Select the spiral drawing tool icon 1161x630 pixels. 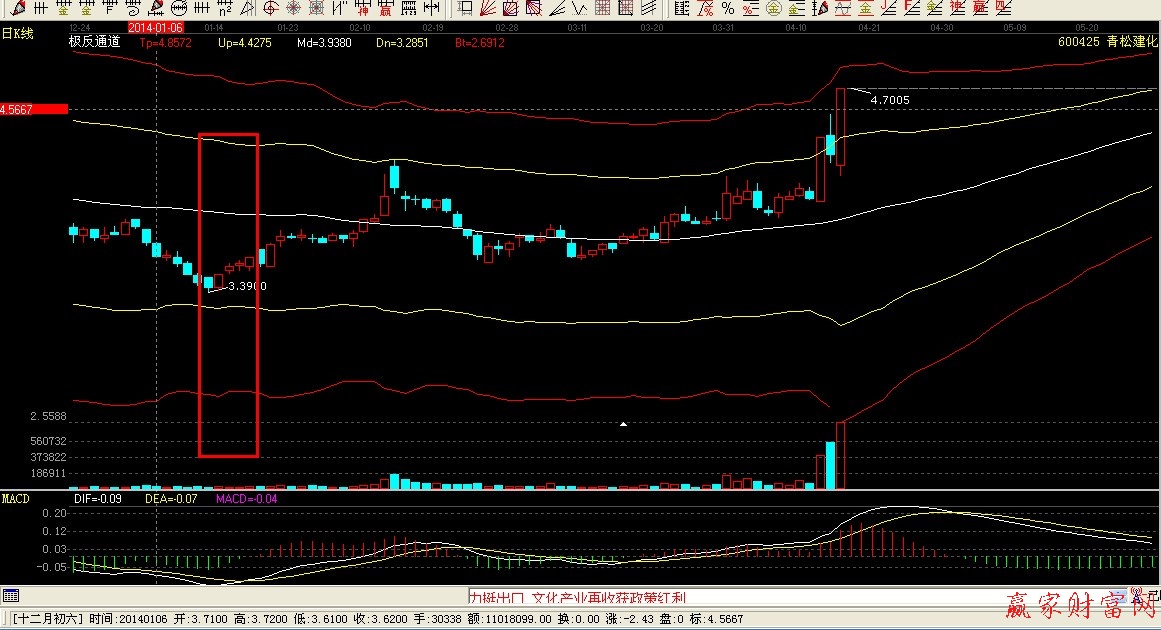[132, 8]
